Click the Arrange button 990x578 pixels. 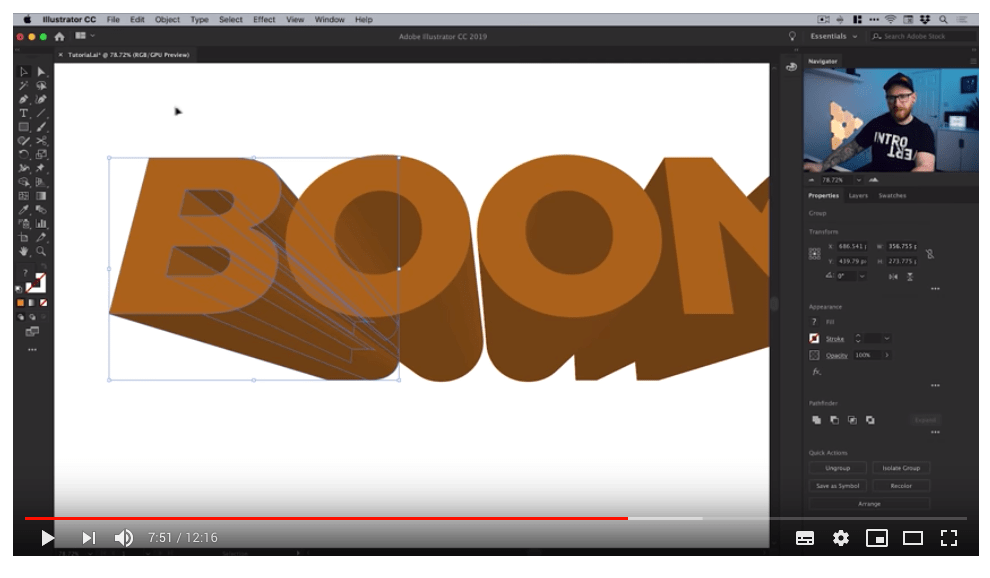click(869, 504)
